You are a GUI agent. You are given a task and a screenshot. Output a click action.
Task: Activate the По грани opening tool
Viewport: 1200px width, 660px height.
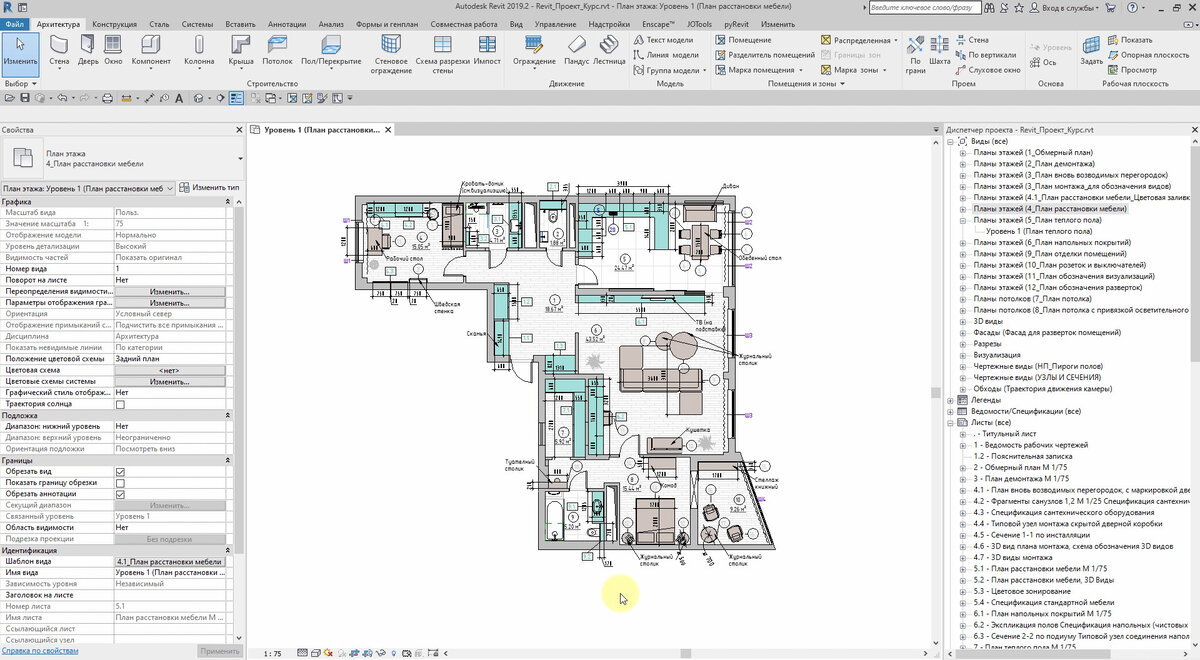[916, 55]
